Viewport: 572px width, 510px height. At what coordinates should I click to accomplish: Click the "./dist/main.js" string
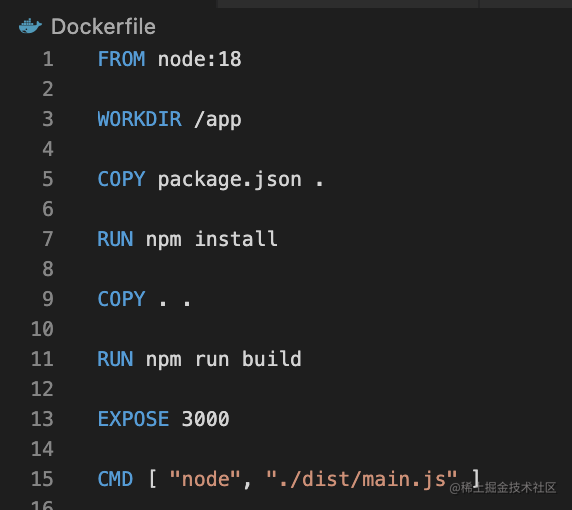pos(362,479)
